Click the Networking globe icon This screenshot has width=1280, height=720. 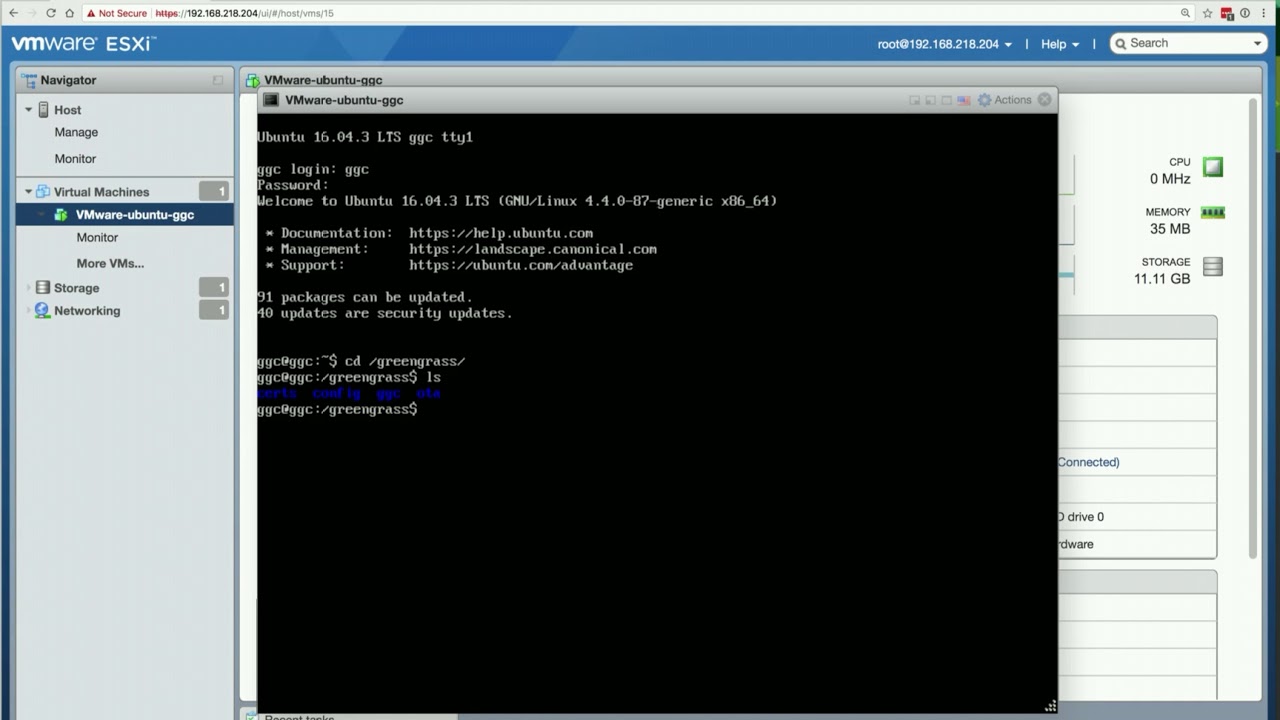pyautogui.click(x=42, y=311)
